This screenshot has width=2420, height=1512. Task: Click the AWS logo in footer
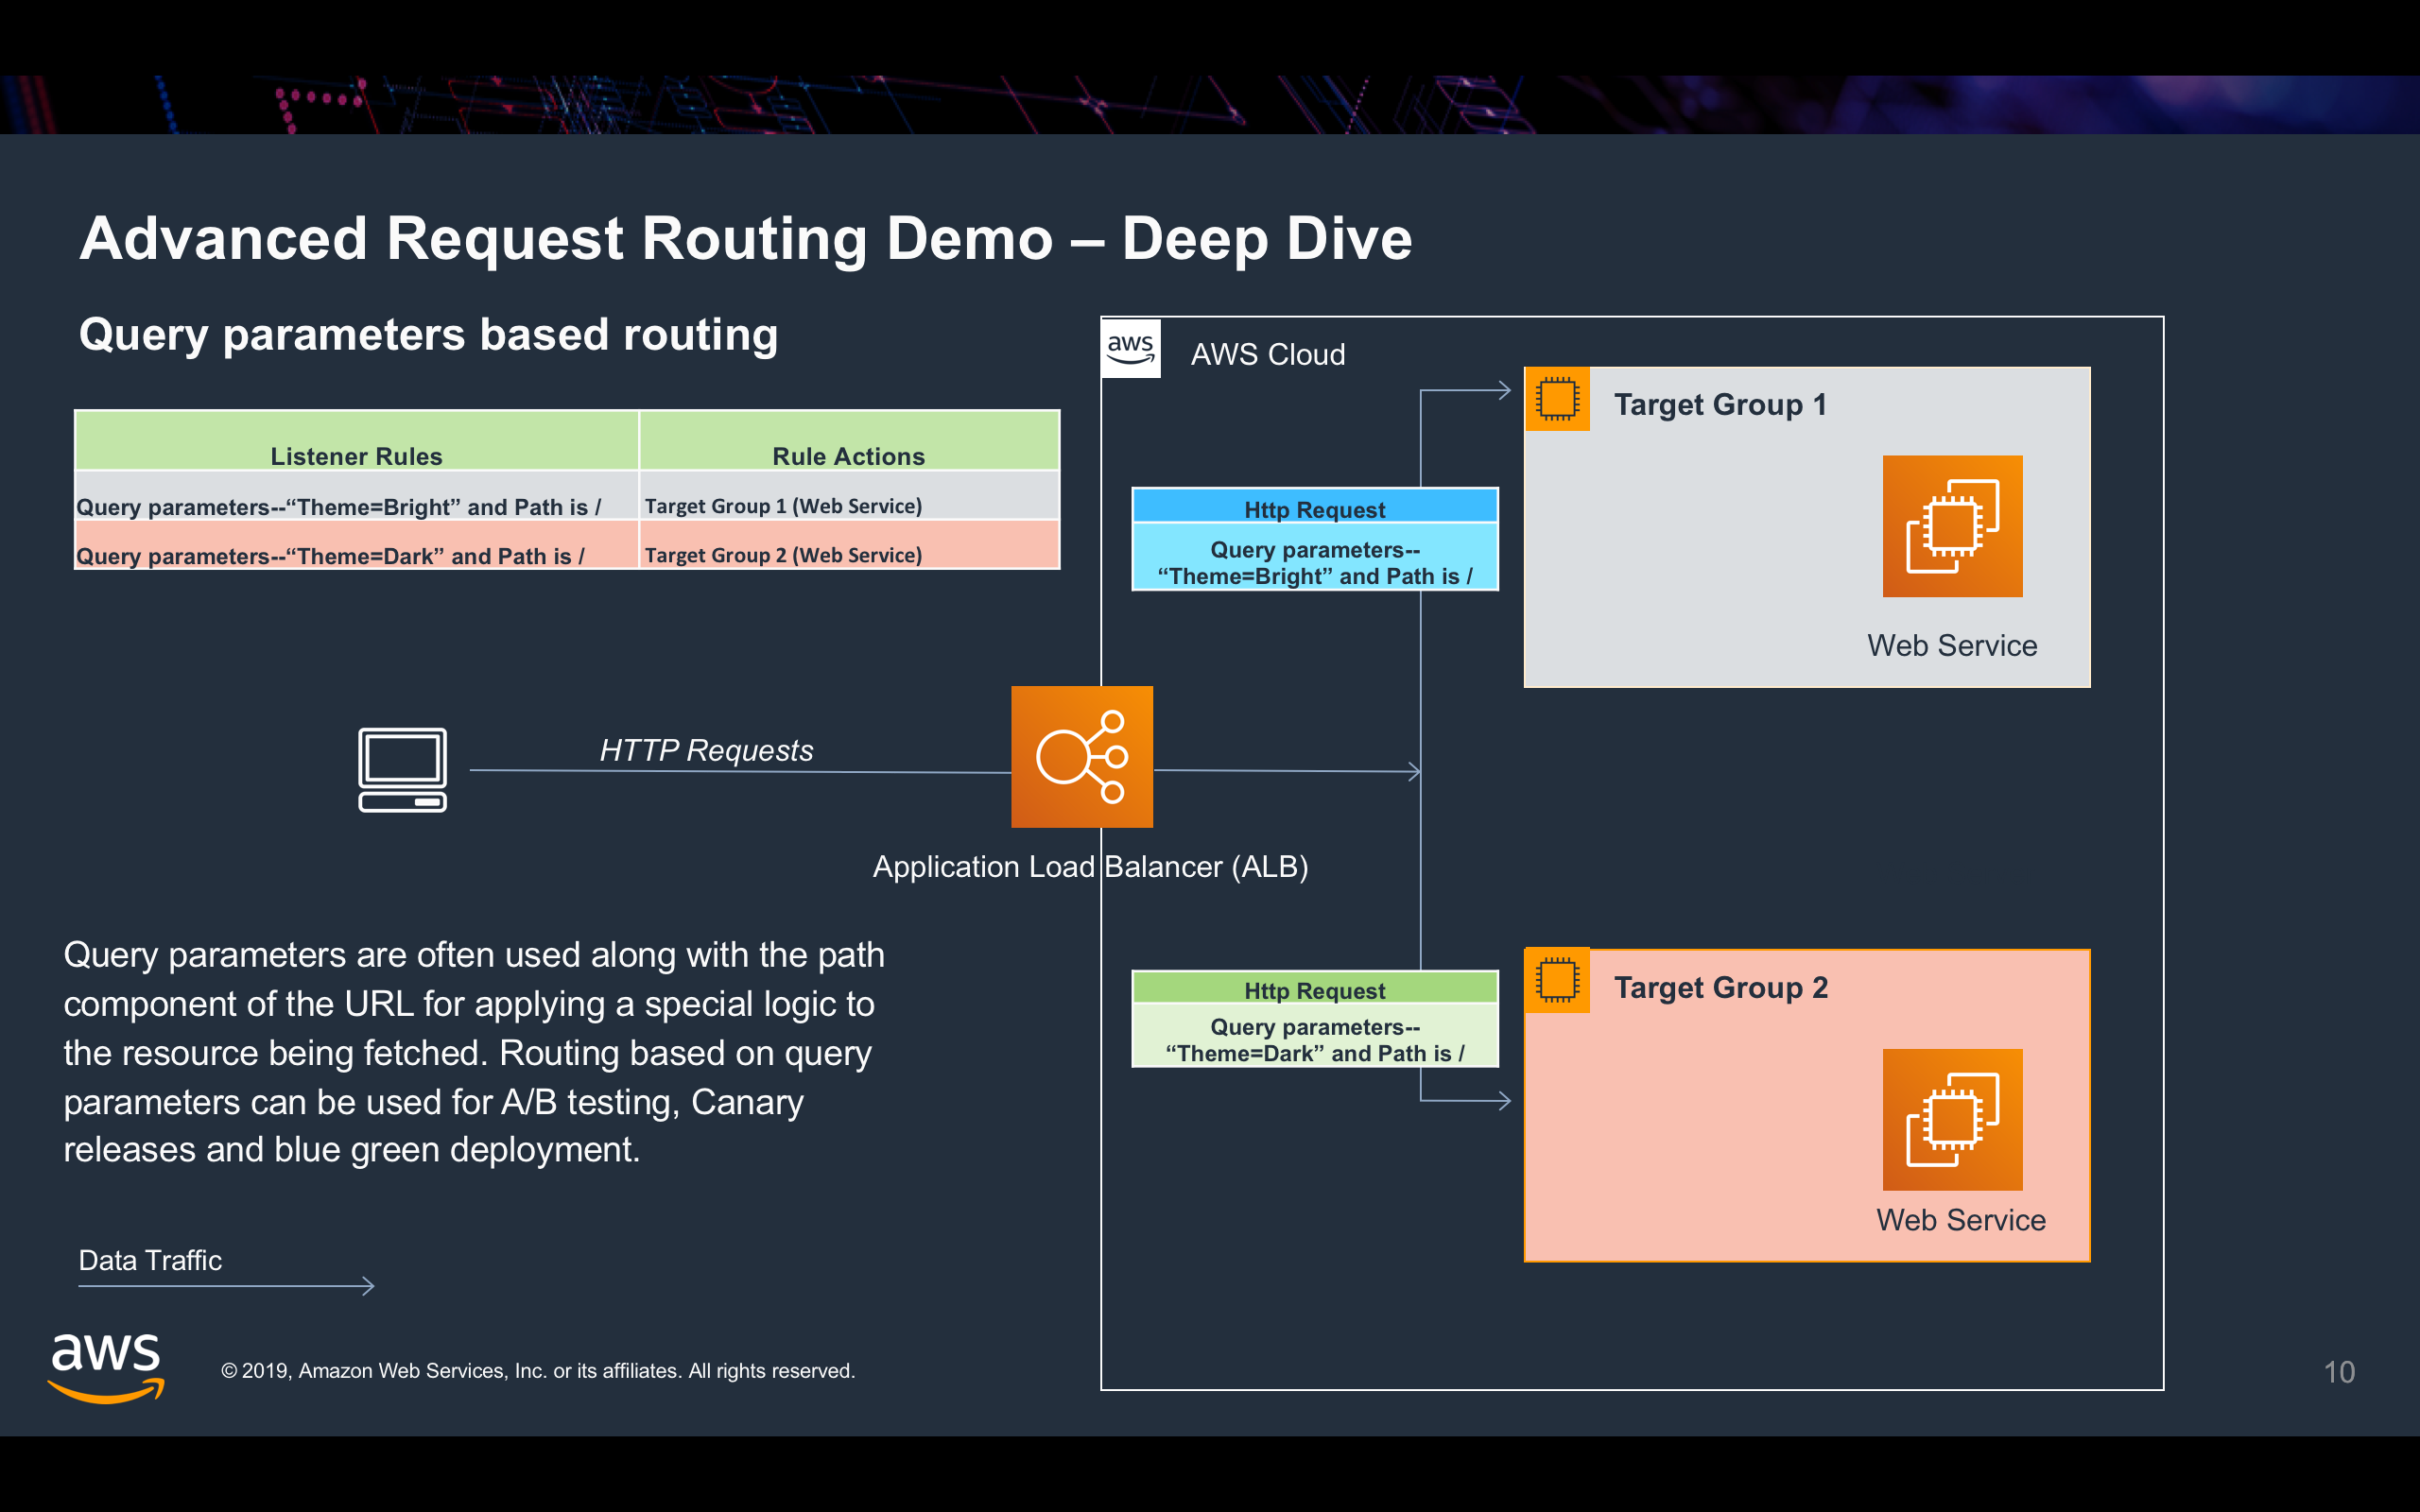(x=106, y=1367)
